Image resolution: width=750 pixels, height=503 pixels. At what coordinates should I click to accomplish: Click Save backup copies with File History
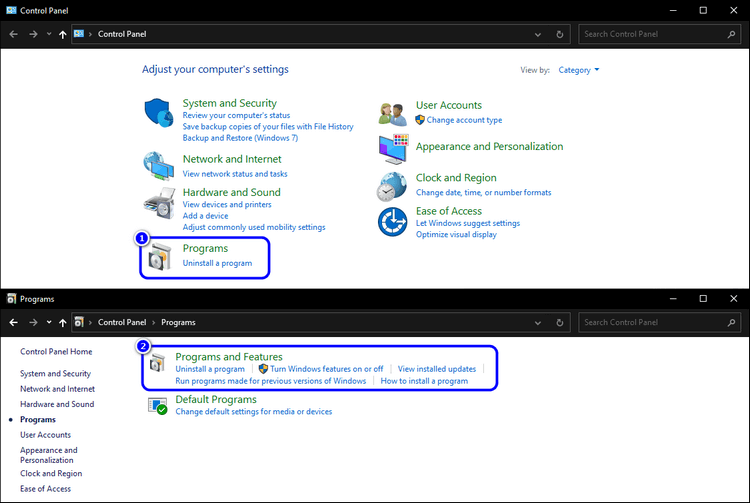pos(268,126)
